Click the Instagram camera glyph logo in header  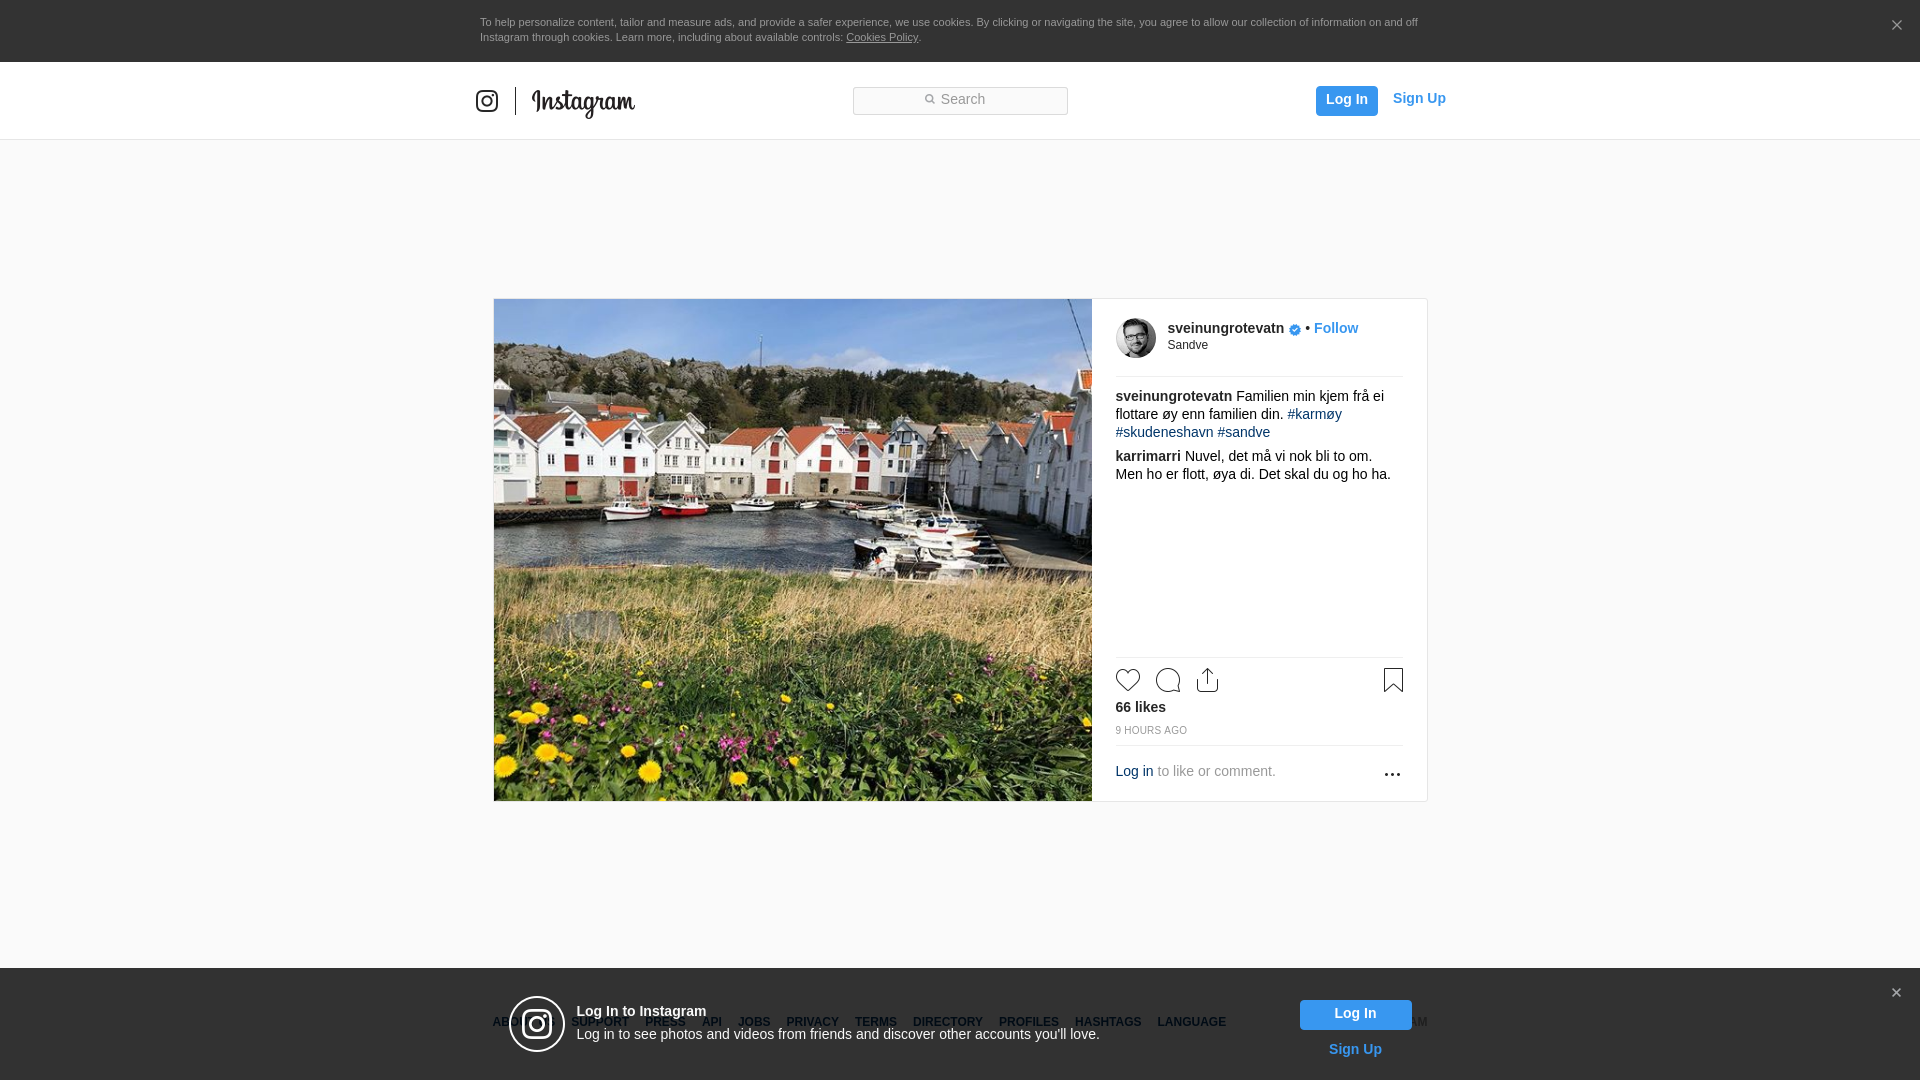click(487, 101)
